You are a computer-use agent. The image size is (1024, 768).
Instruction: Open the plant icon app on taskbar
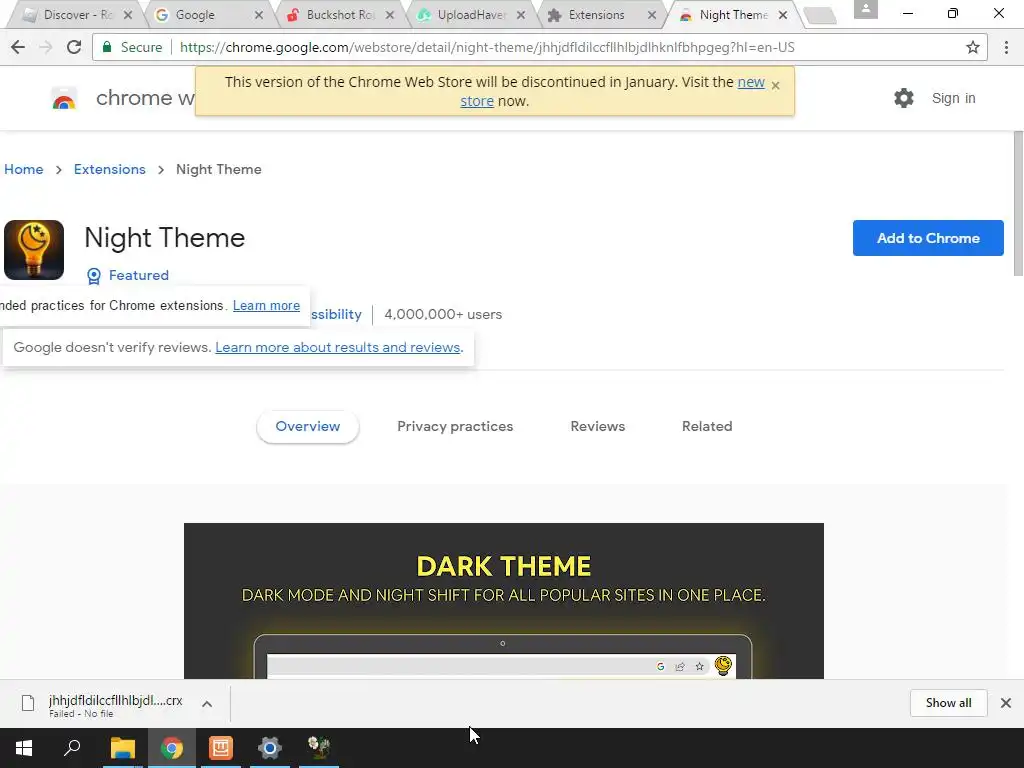[319, 748]
